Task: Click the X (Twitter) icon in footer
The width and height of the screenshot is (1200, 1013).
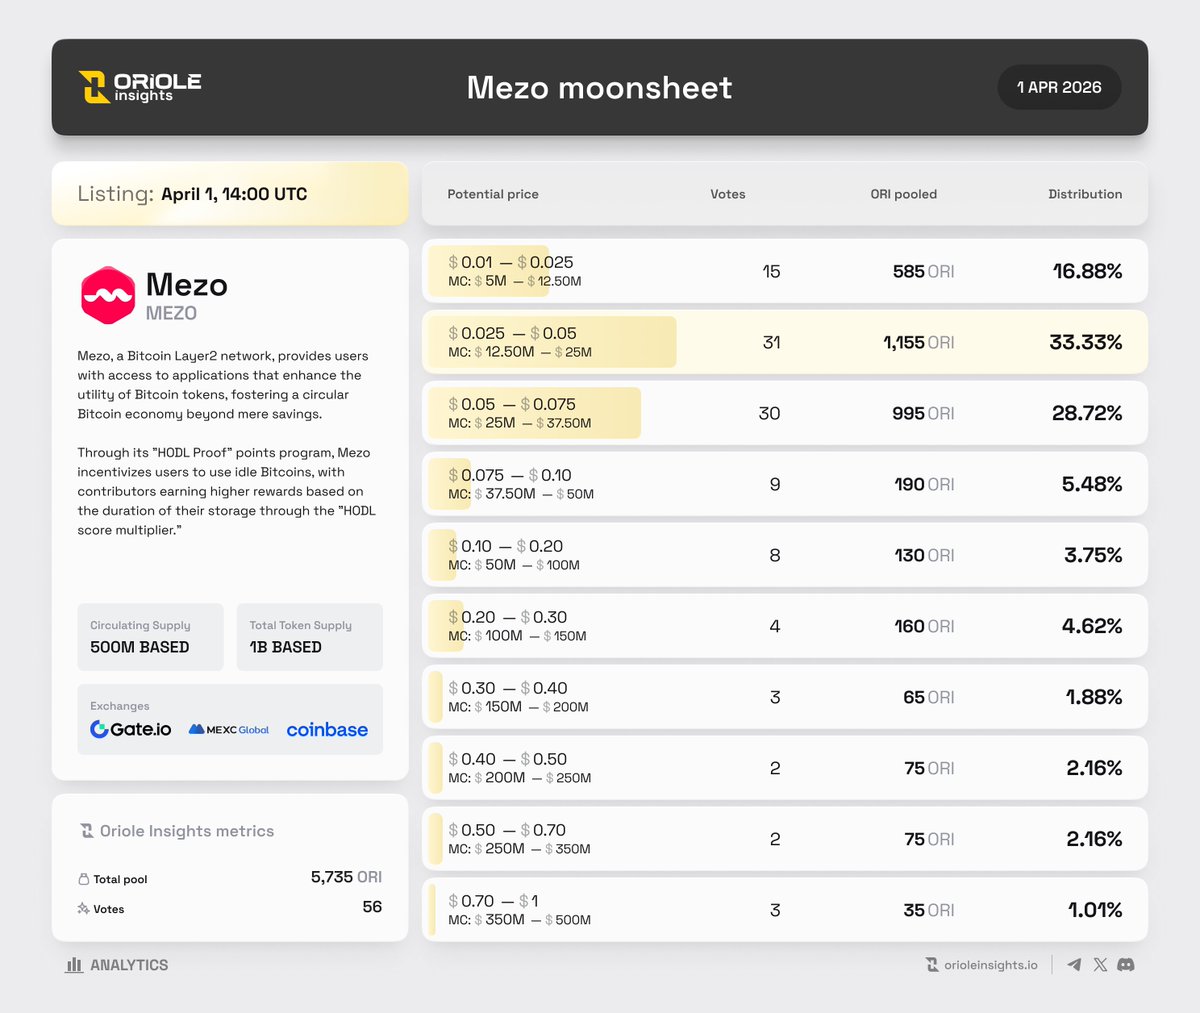Action: (x=1100, y=965)
